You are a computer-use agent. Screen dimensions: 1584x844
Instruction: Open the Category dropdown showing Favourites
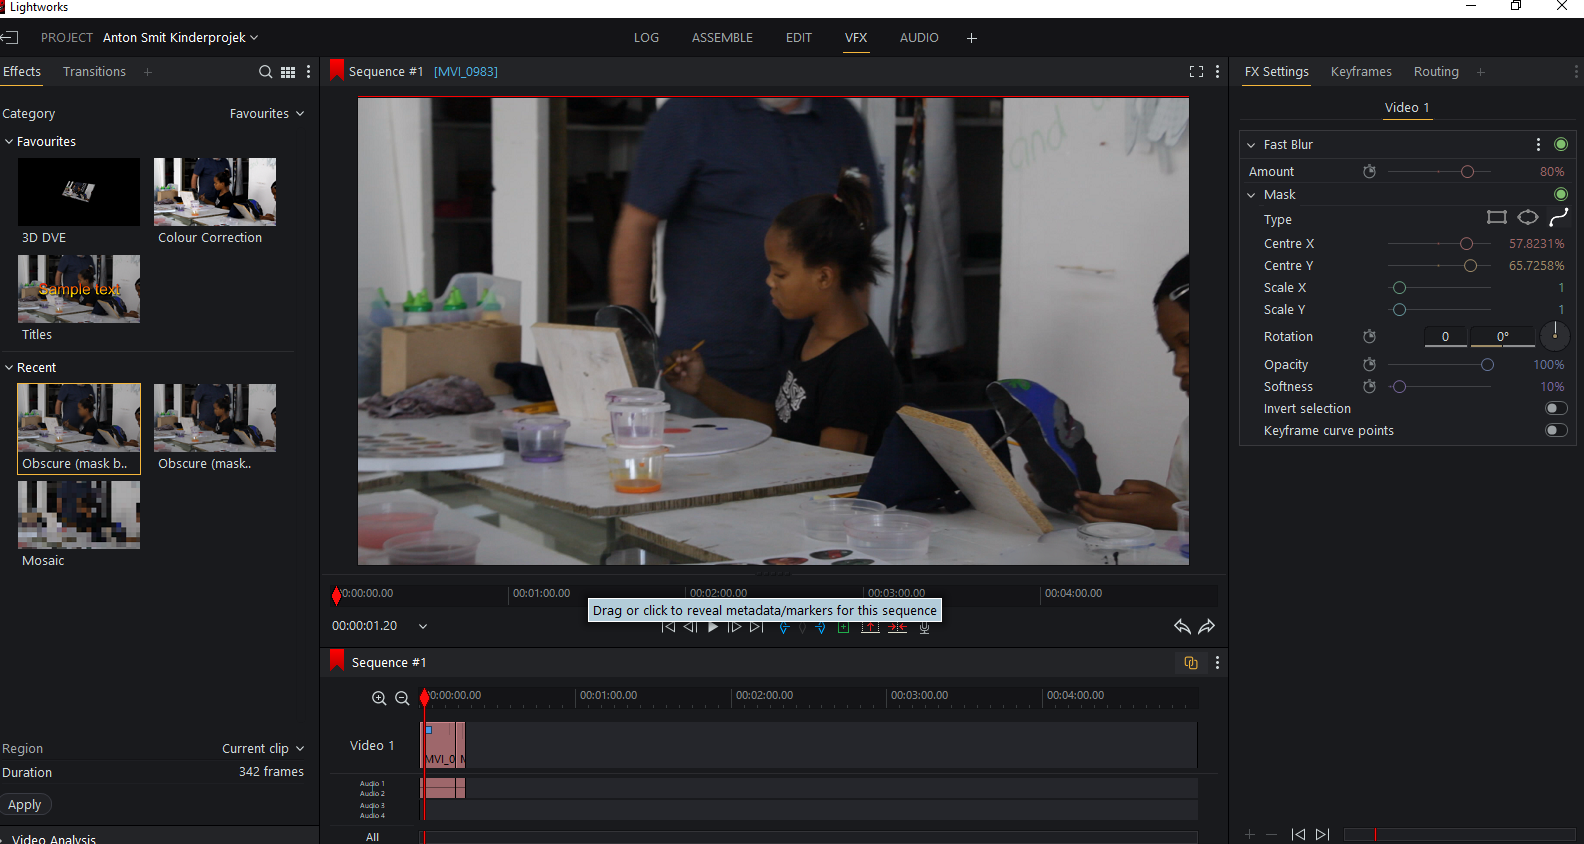click(x=267, y=114)
